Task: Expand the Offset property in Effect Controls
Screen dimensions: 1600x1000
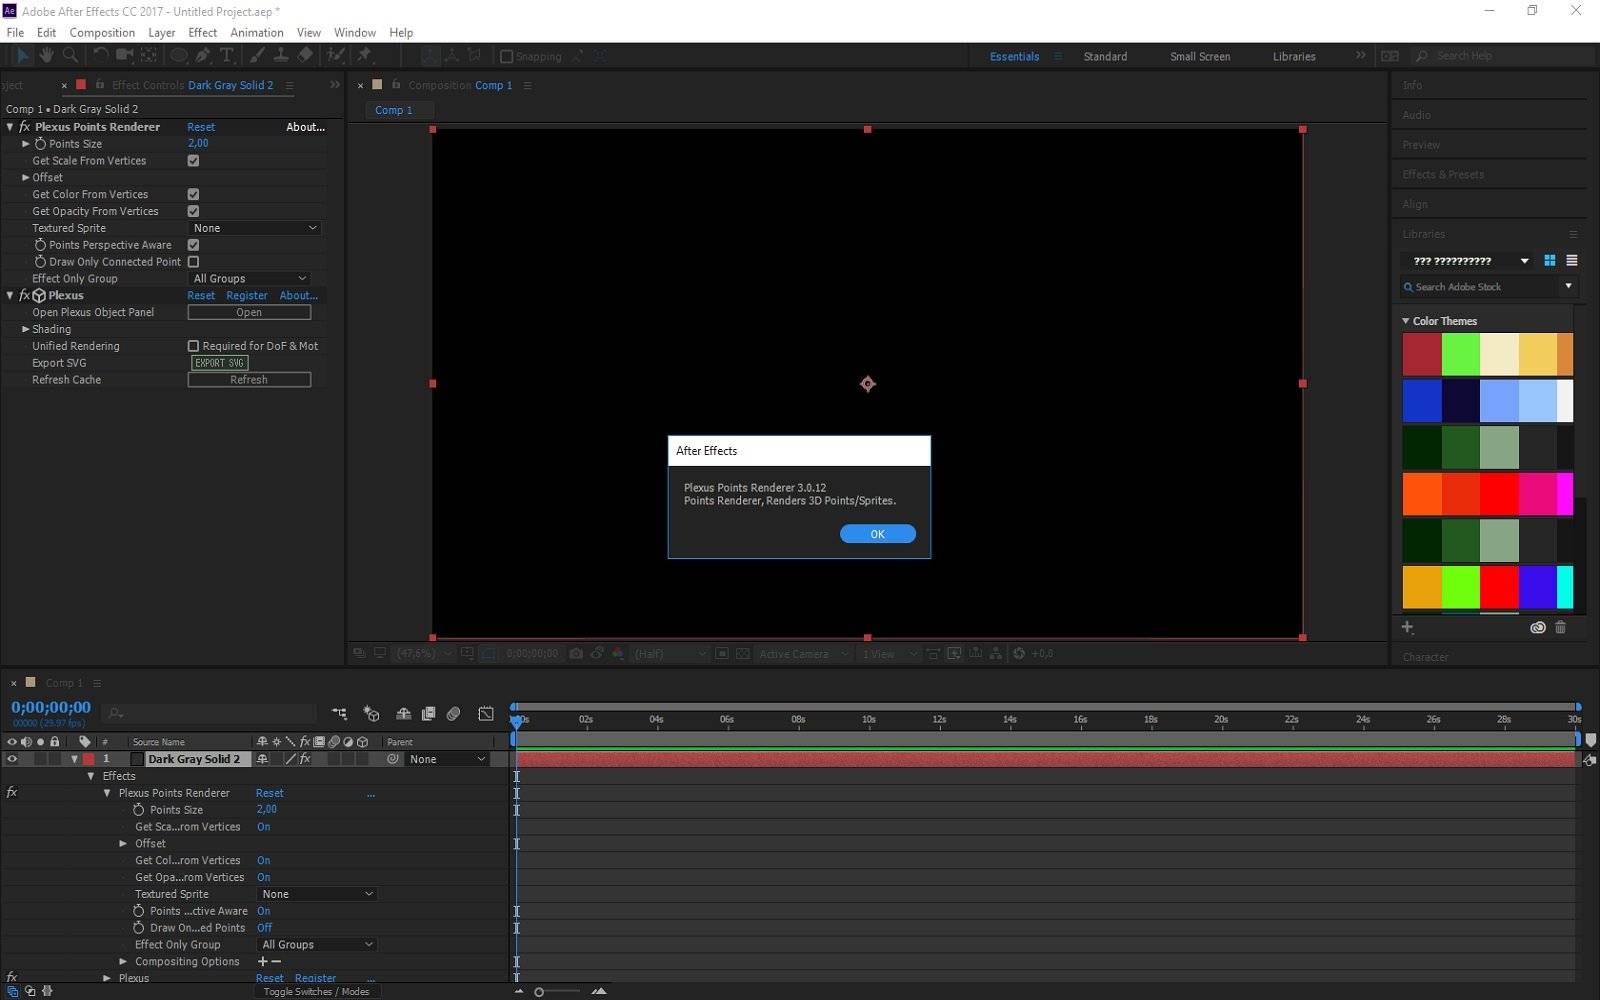Action: coord(26,178)
